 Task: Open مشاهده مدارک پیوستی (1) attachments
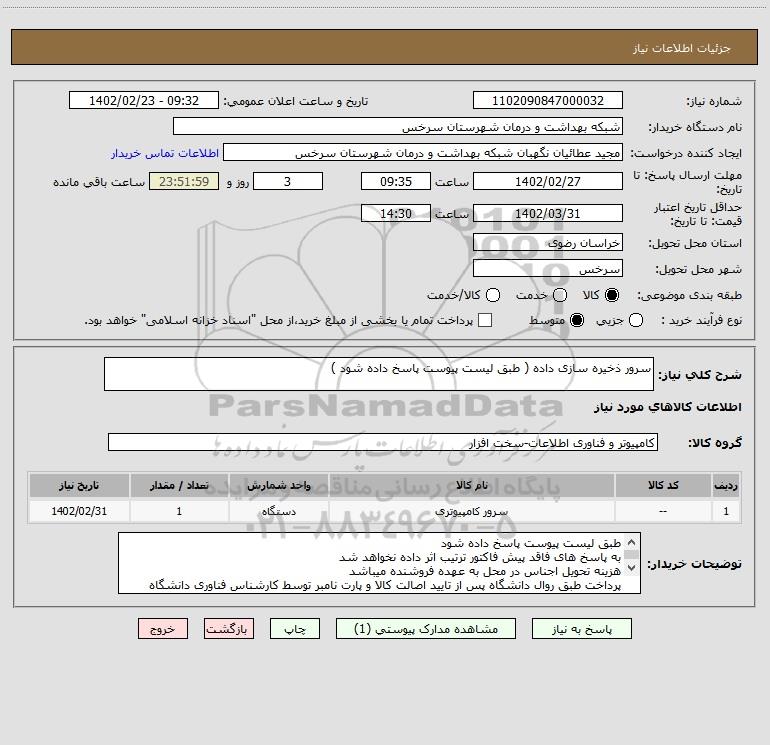click(426, 629)
